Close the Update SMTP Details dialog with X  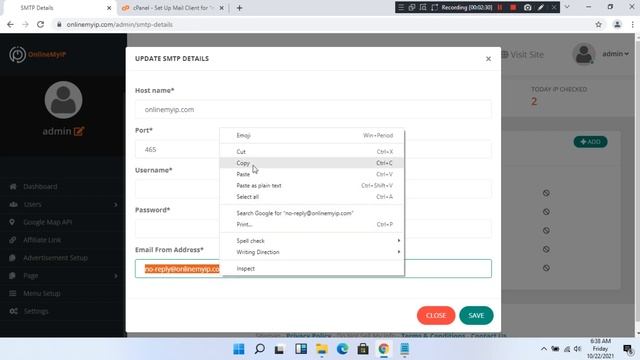point(488,59)
